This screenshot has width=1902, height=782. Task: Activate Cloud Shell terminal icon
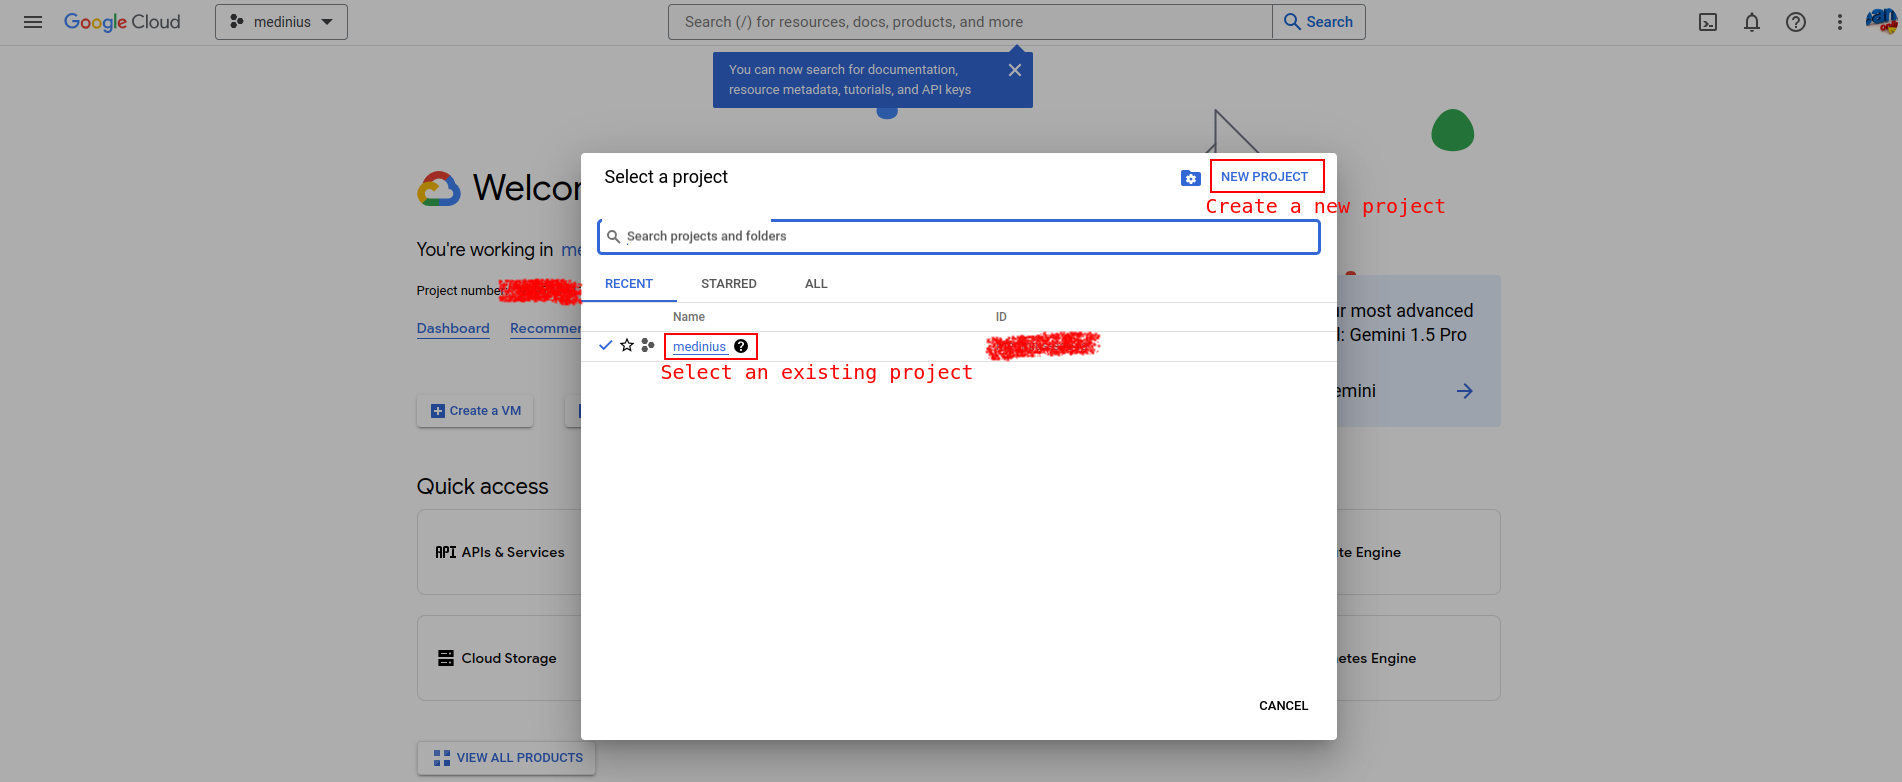point(1708,22)
